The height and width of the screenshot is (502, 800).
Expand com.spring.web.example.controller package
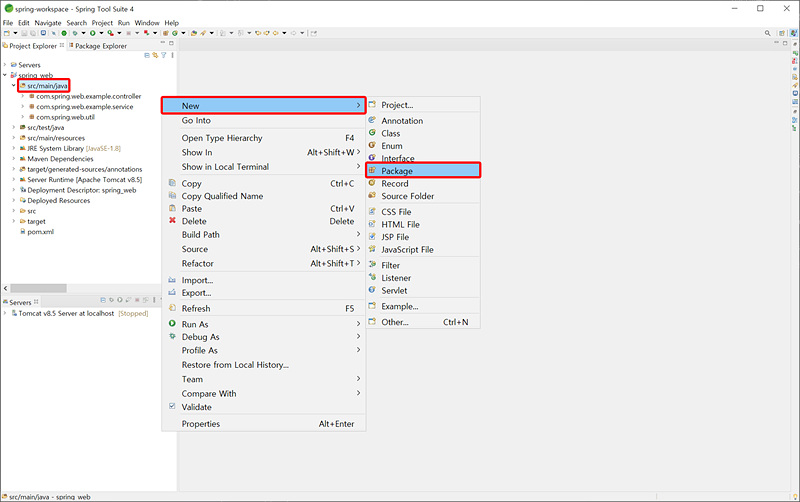pos(22,96)
